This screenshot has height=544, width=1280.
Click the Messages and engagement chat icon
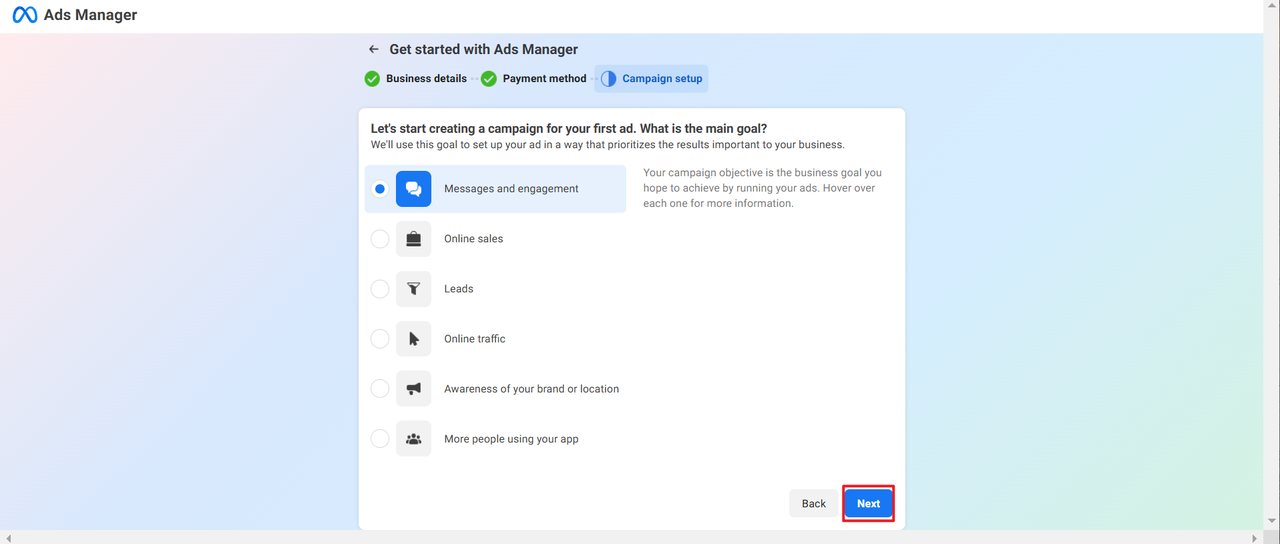coord(413,189)
